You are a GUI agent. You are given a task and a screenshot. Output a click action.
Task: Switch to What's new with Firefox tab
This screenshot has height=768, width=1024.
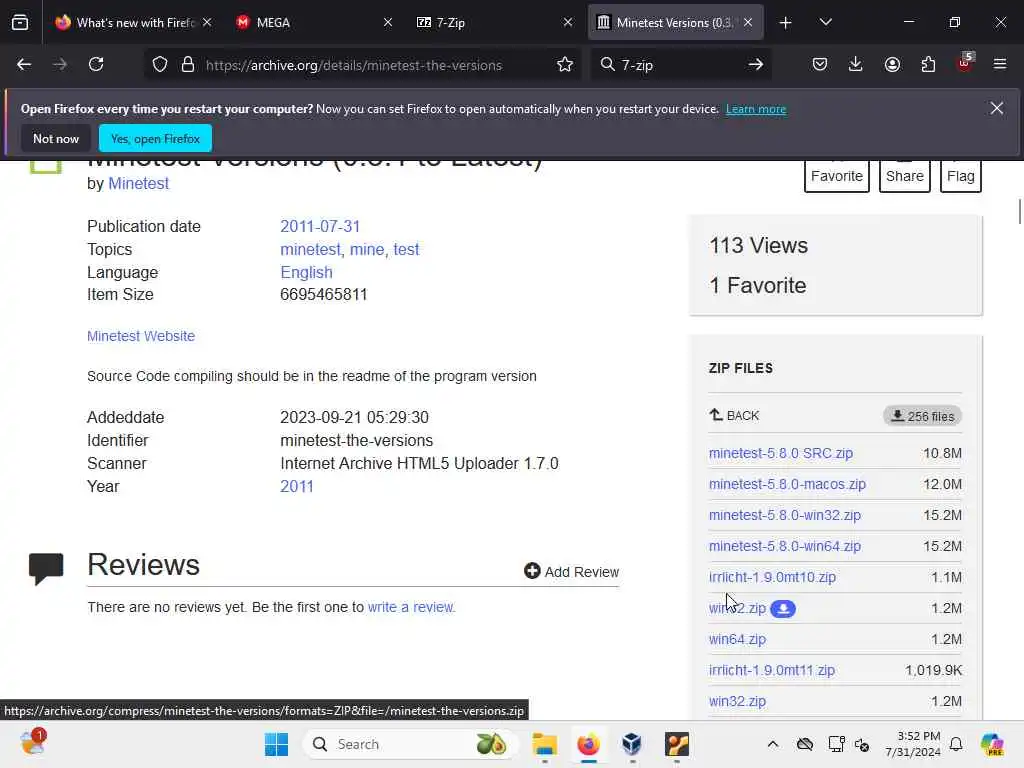(134, 22)
